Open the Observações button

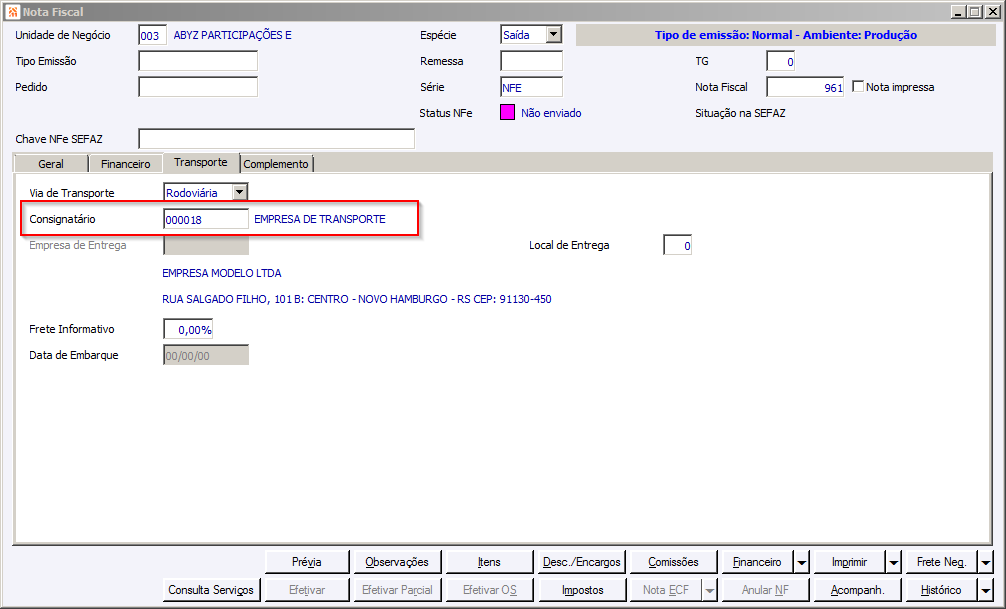397,562
